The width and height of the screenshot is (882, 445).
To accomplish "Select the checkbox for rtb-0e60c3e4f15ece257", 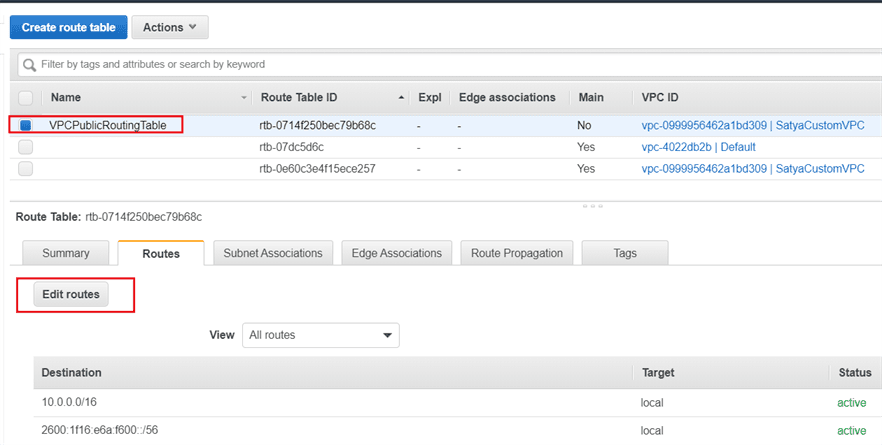I will pyautogui.click(x=26, y=169).
